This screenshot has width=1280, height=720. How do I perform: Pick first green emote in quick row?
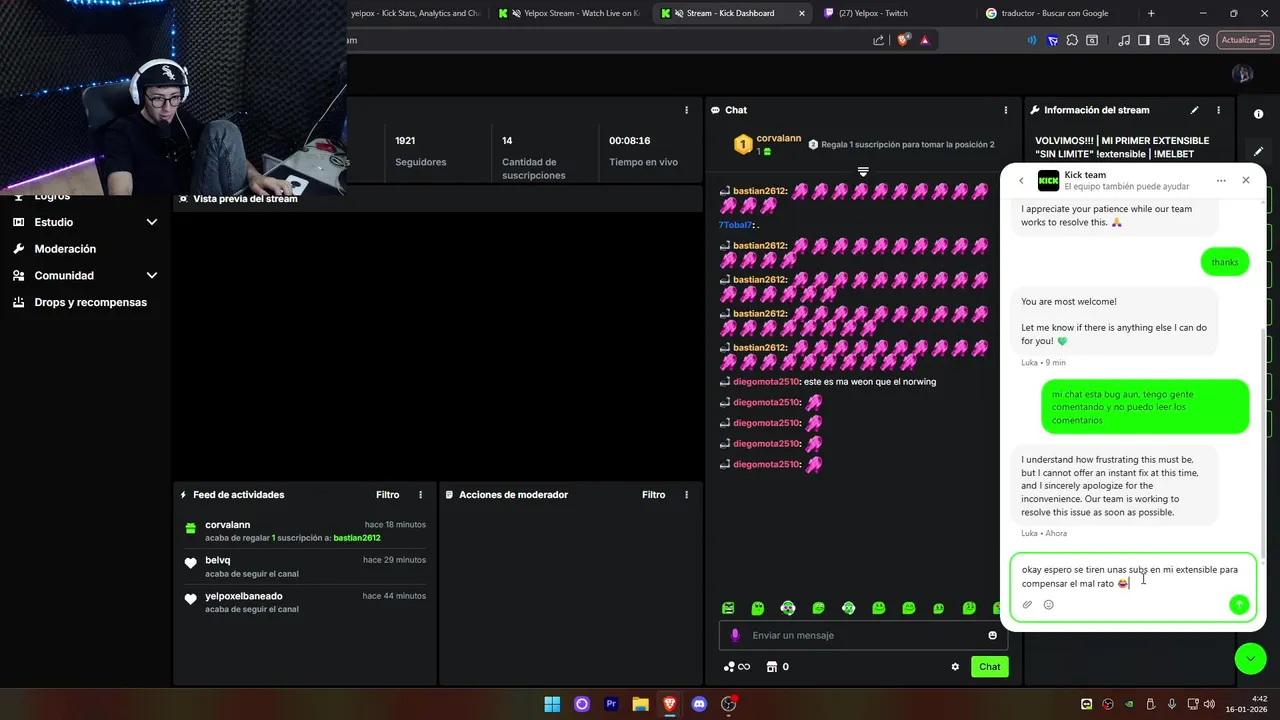coord(728,608)
